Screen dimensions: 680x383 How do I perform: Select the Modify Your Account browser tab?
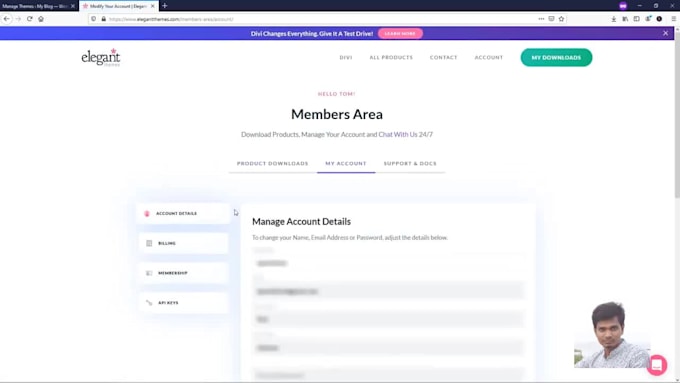pos(119,6)
